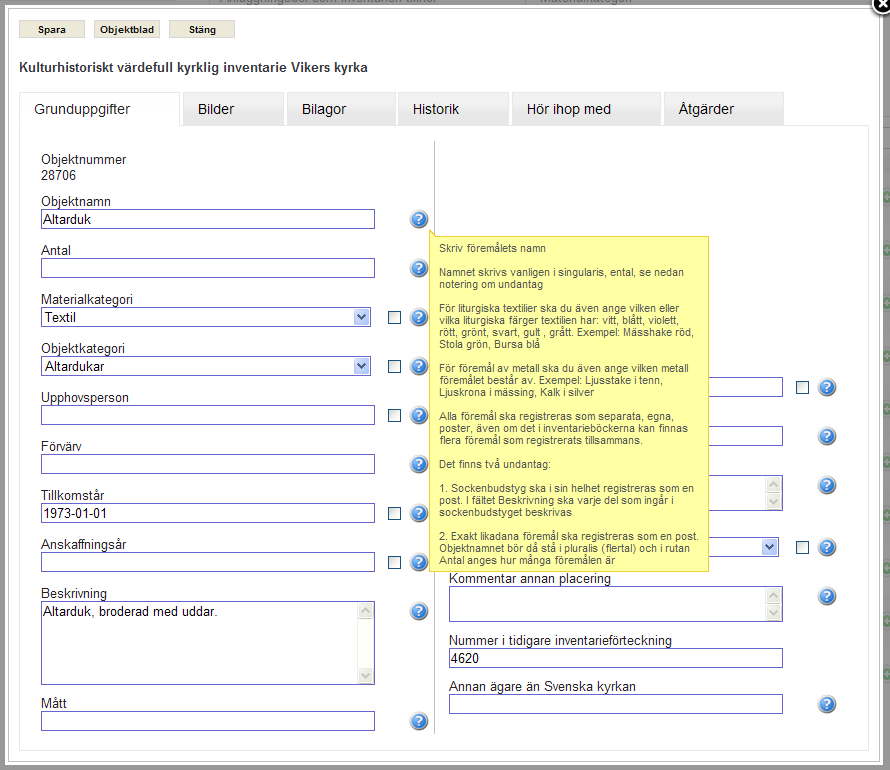
Task: Click the Kommentar annan placering scrollbar down arrow
Action: pos(773,612)
